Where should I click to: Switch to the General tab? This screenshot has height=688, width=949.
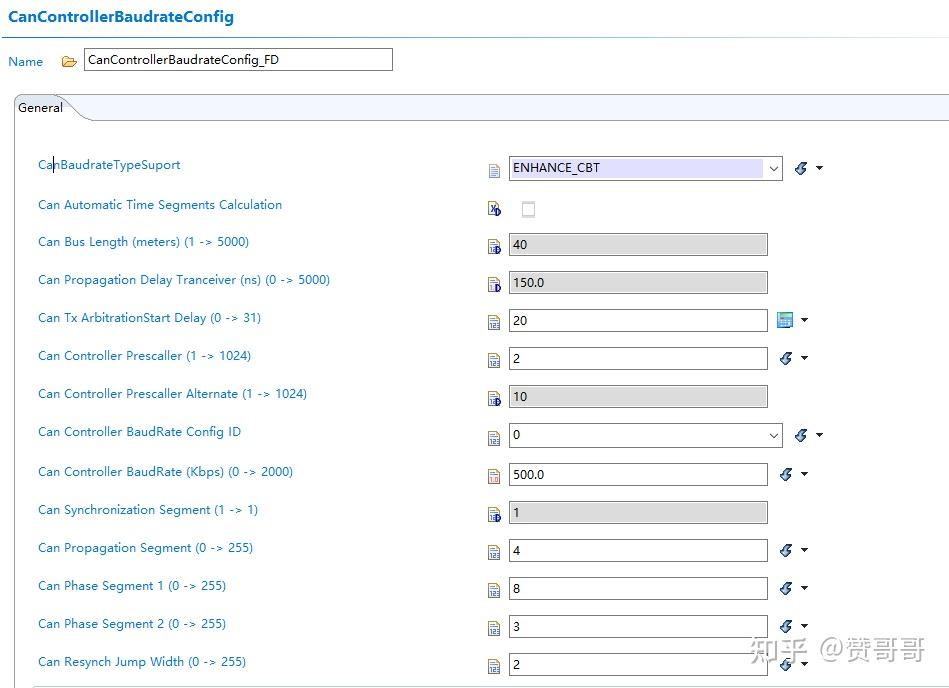(x=41, y=108)
